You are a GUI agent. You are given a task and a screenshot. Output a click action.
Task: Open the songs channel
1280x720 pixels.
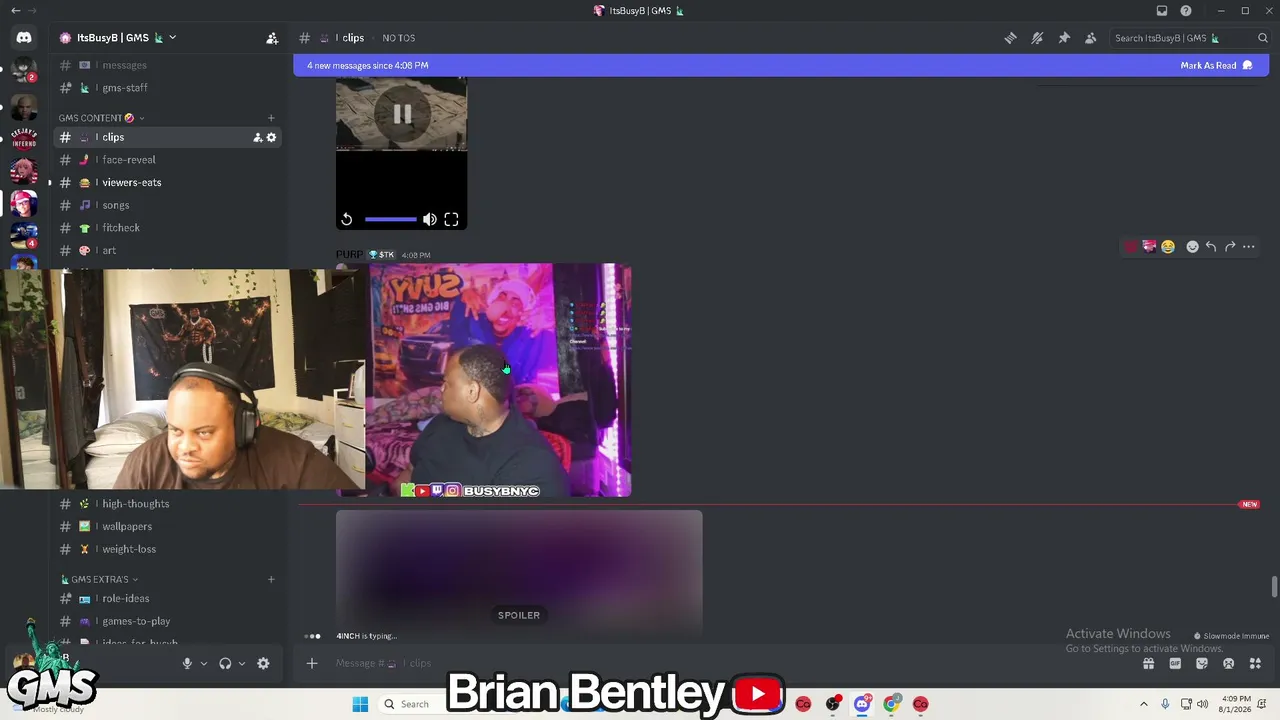tap(167, 205)
